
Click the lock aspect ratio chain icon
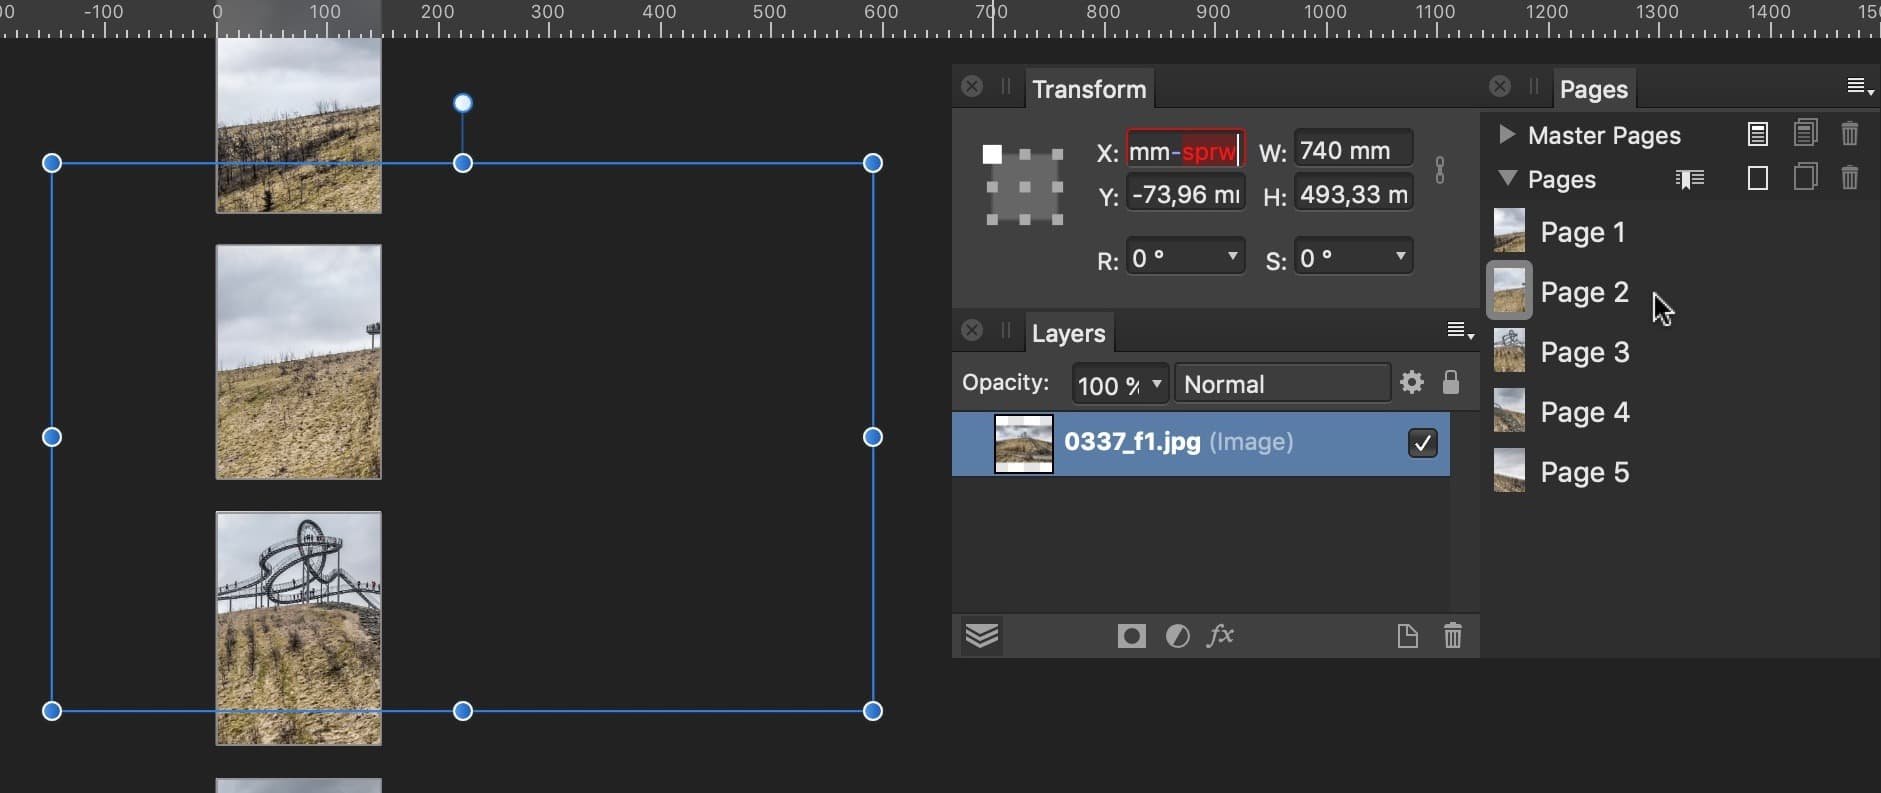point(1440,170)
